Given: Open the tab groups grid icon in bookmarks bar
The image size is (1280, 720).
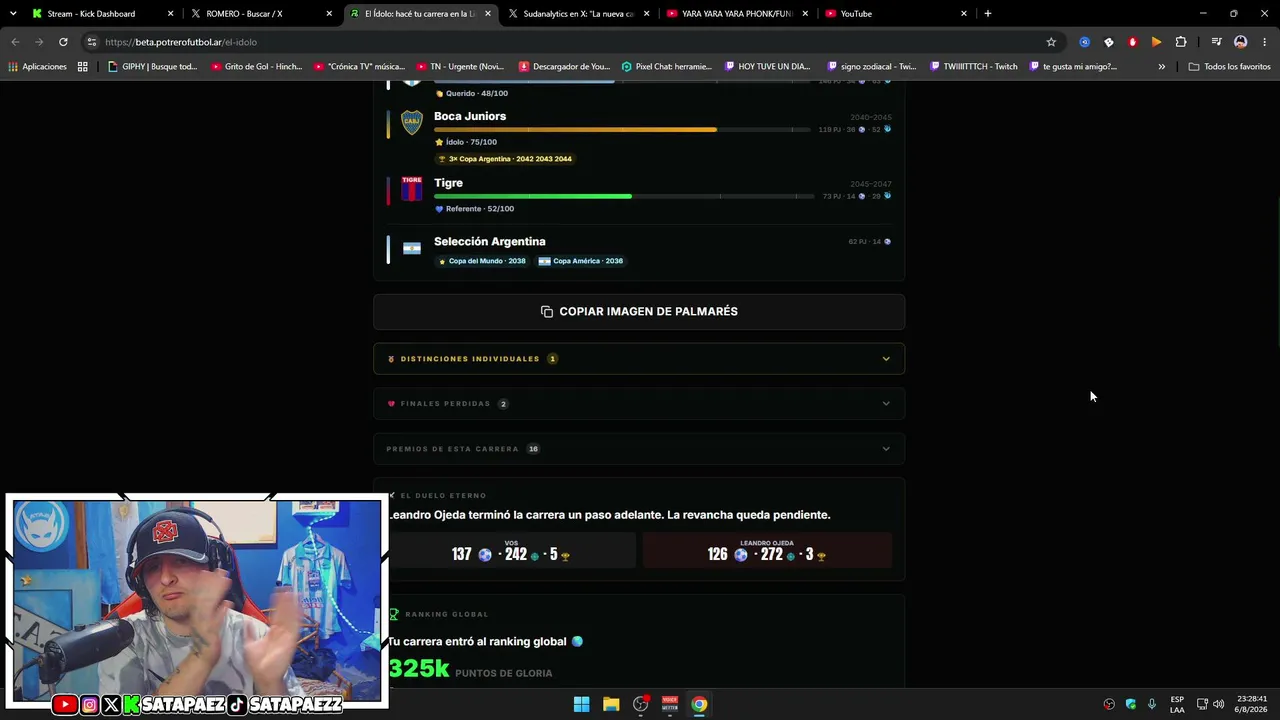Looking at the screenshot, I should click(x=83, y=67).
